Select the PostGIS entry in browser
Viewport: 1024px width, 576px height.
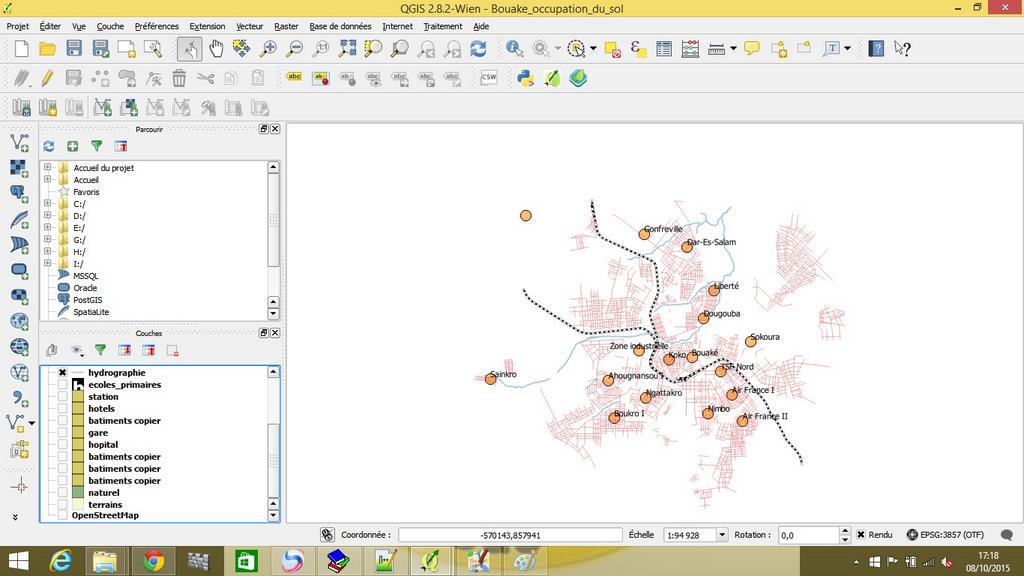pos(88,300)
